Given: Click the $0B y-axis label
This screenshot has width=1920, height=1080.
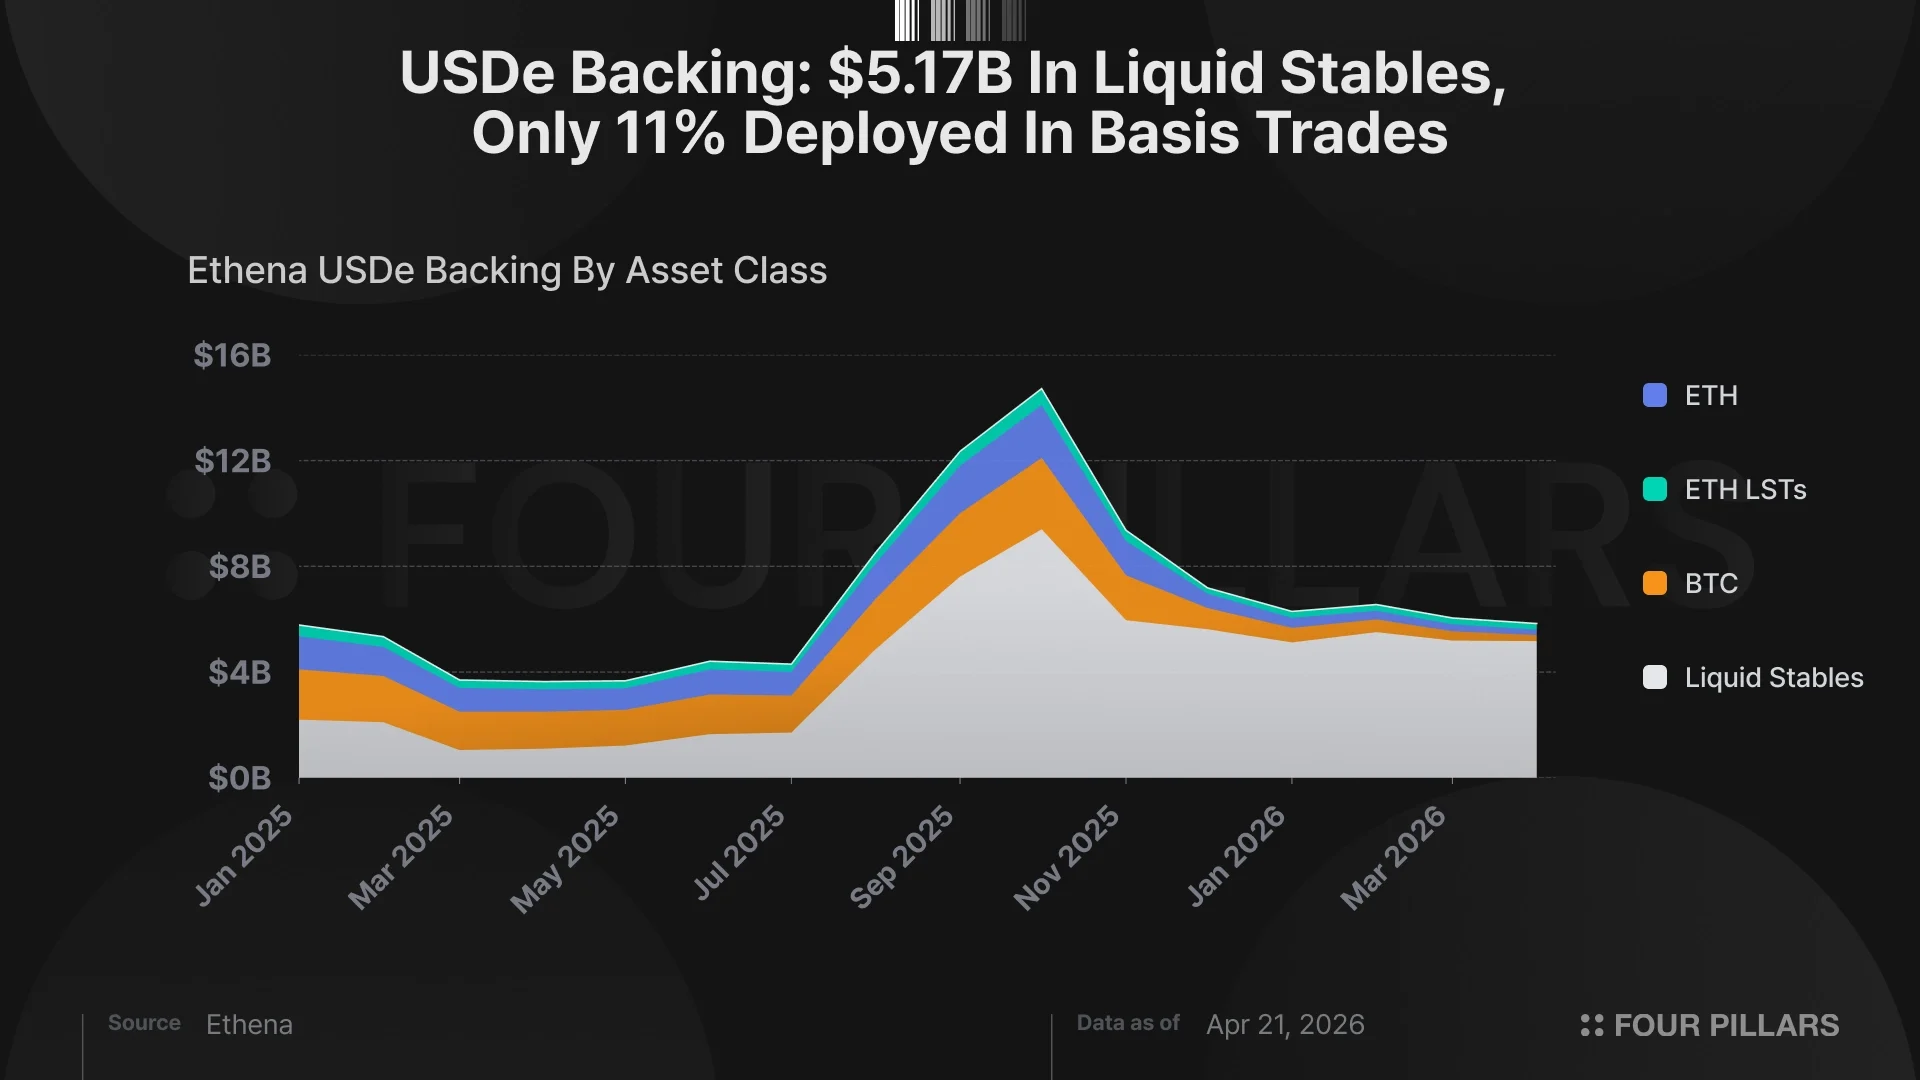Looking at the screenshot, I should (x=239, y=778).
